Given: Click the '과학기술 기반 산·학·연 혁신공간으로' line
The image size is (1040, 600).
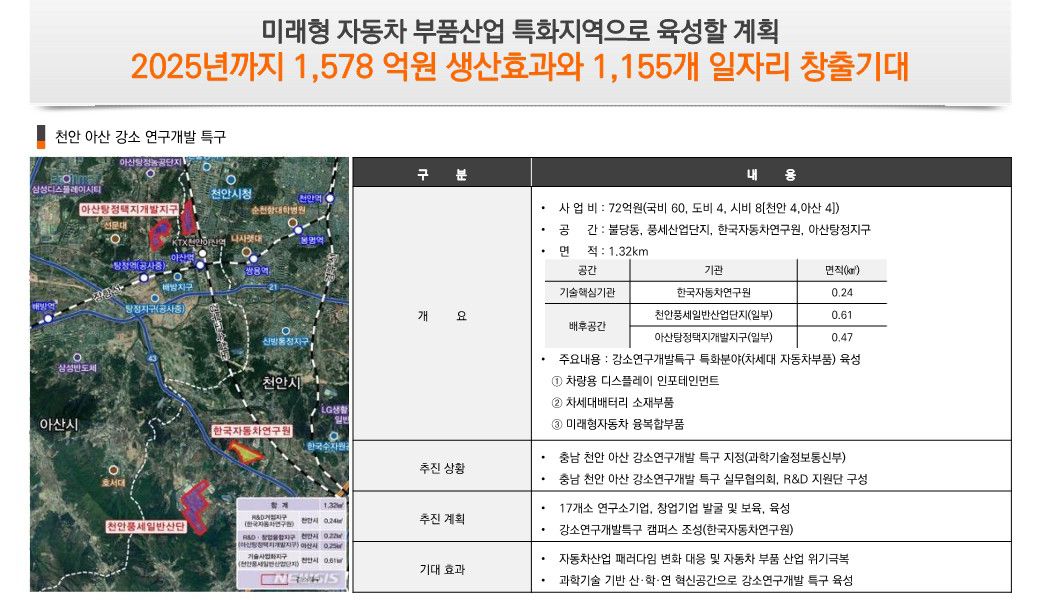Looking at the screenshot, I should 706,580.
